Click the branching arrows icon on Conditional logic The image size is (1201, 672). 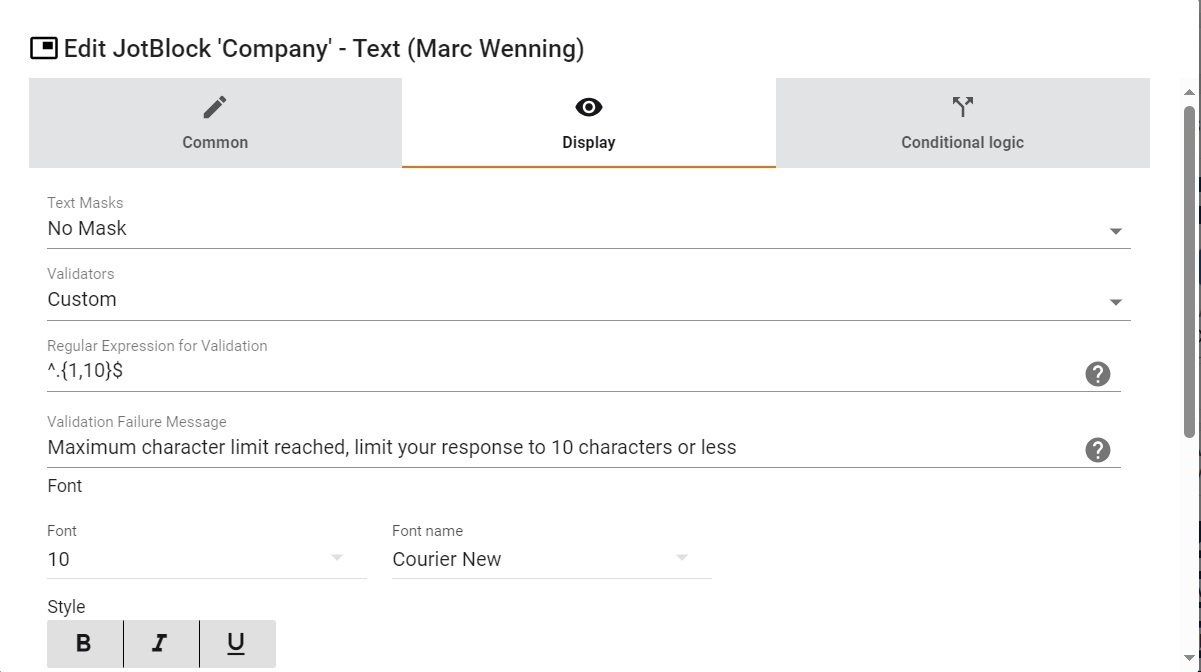pyautogui.click(x=962, y=107)
